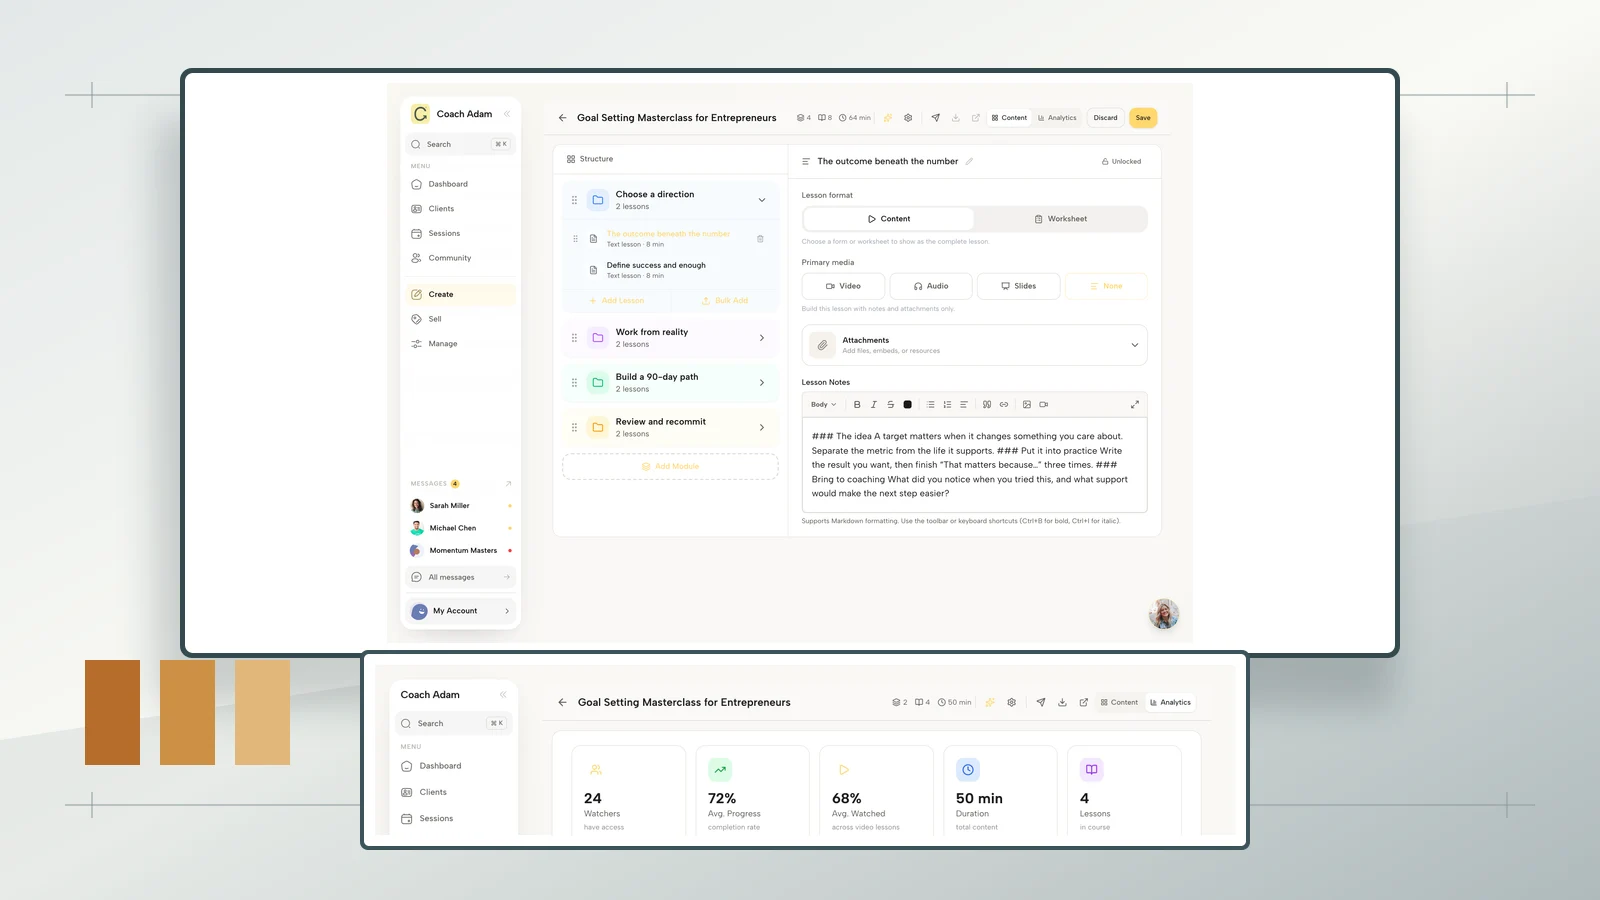Click the download icon in the analytics view header
The width and height of the screenshot is (1600, 900).
click(x=1062, y=702)
